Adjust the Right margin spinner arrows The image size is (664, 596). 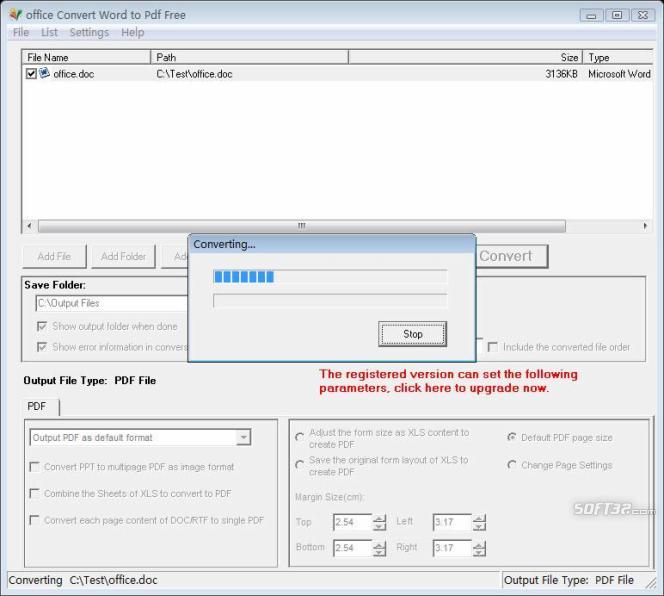[479, 548]
